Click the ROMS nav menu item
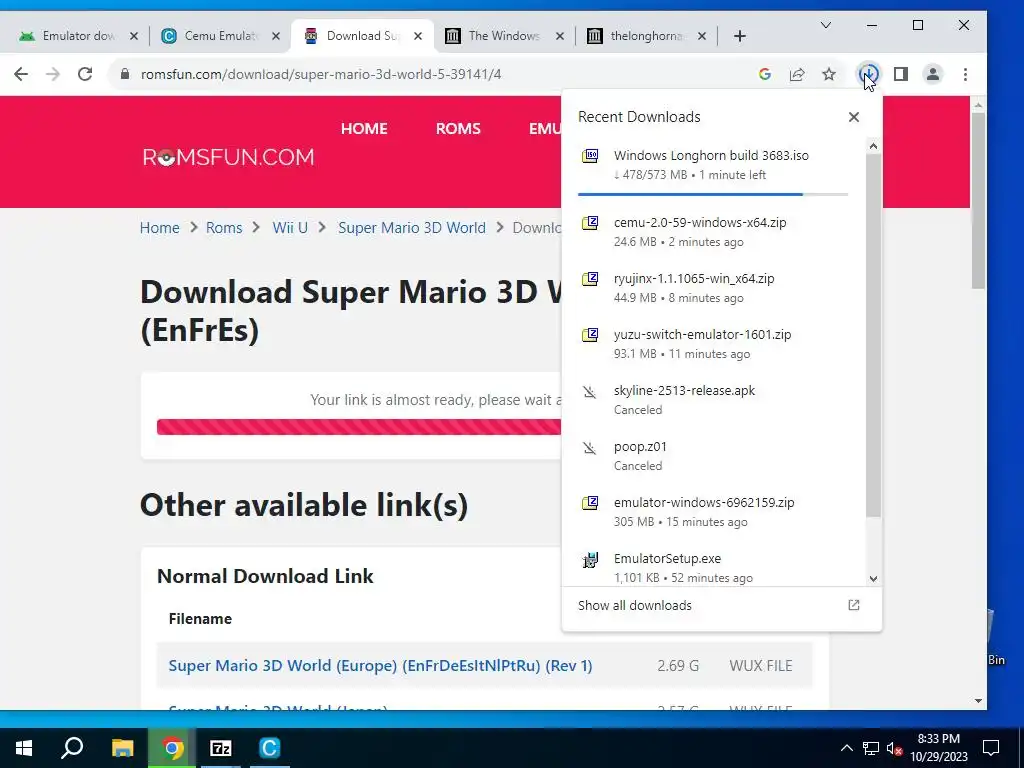 tap(458, 129)
